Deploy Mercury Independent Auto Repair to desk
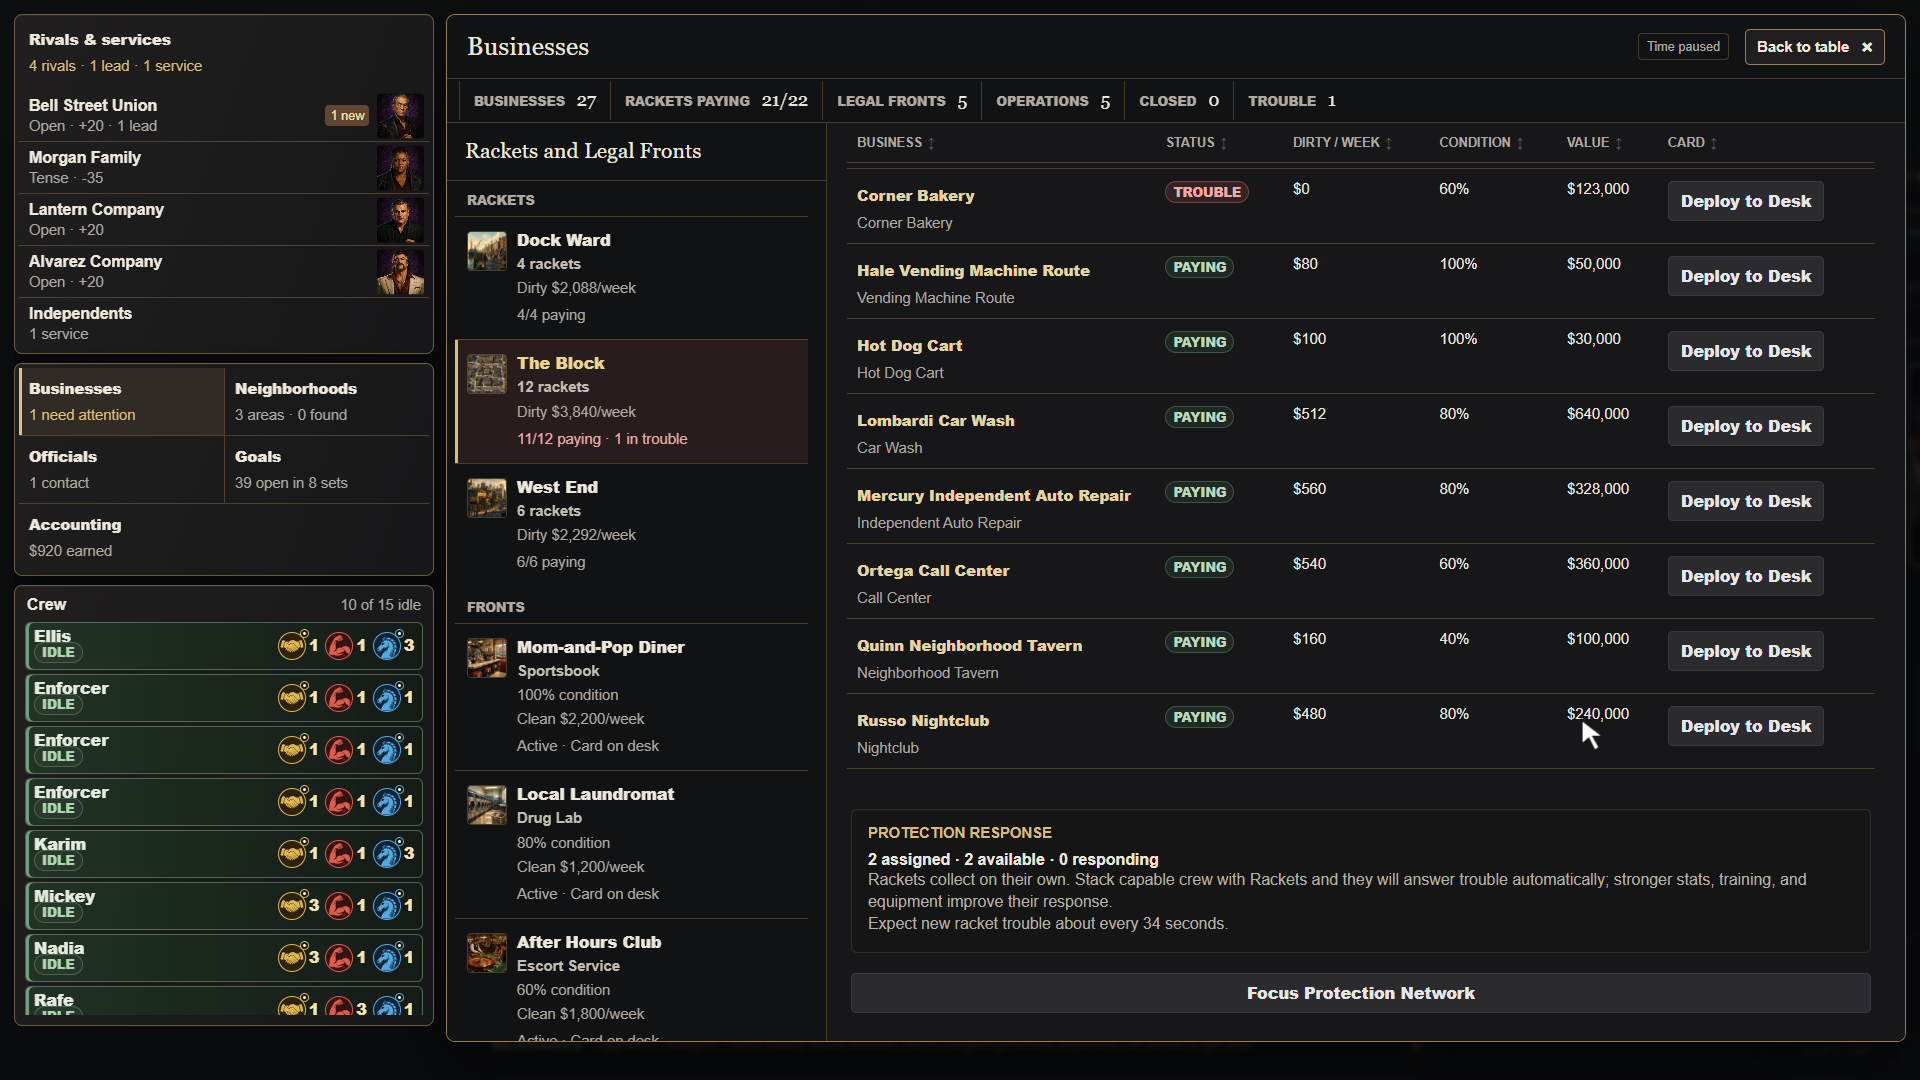This screenshot has width=1920, height=1080. pos(1745,501)
